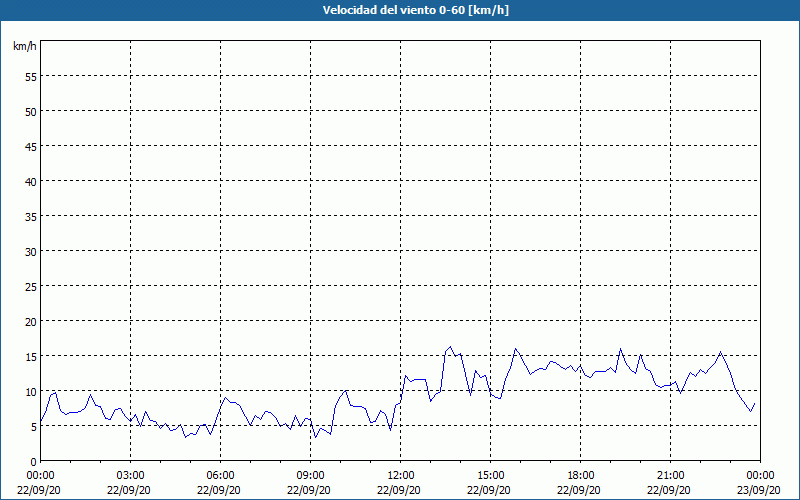
Task: Click the 22/09/20 date under the first 00:00
Action: point(39,490)
